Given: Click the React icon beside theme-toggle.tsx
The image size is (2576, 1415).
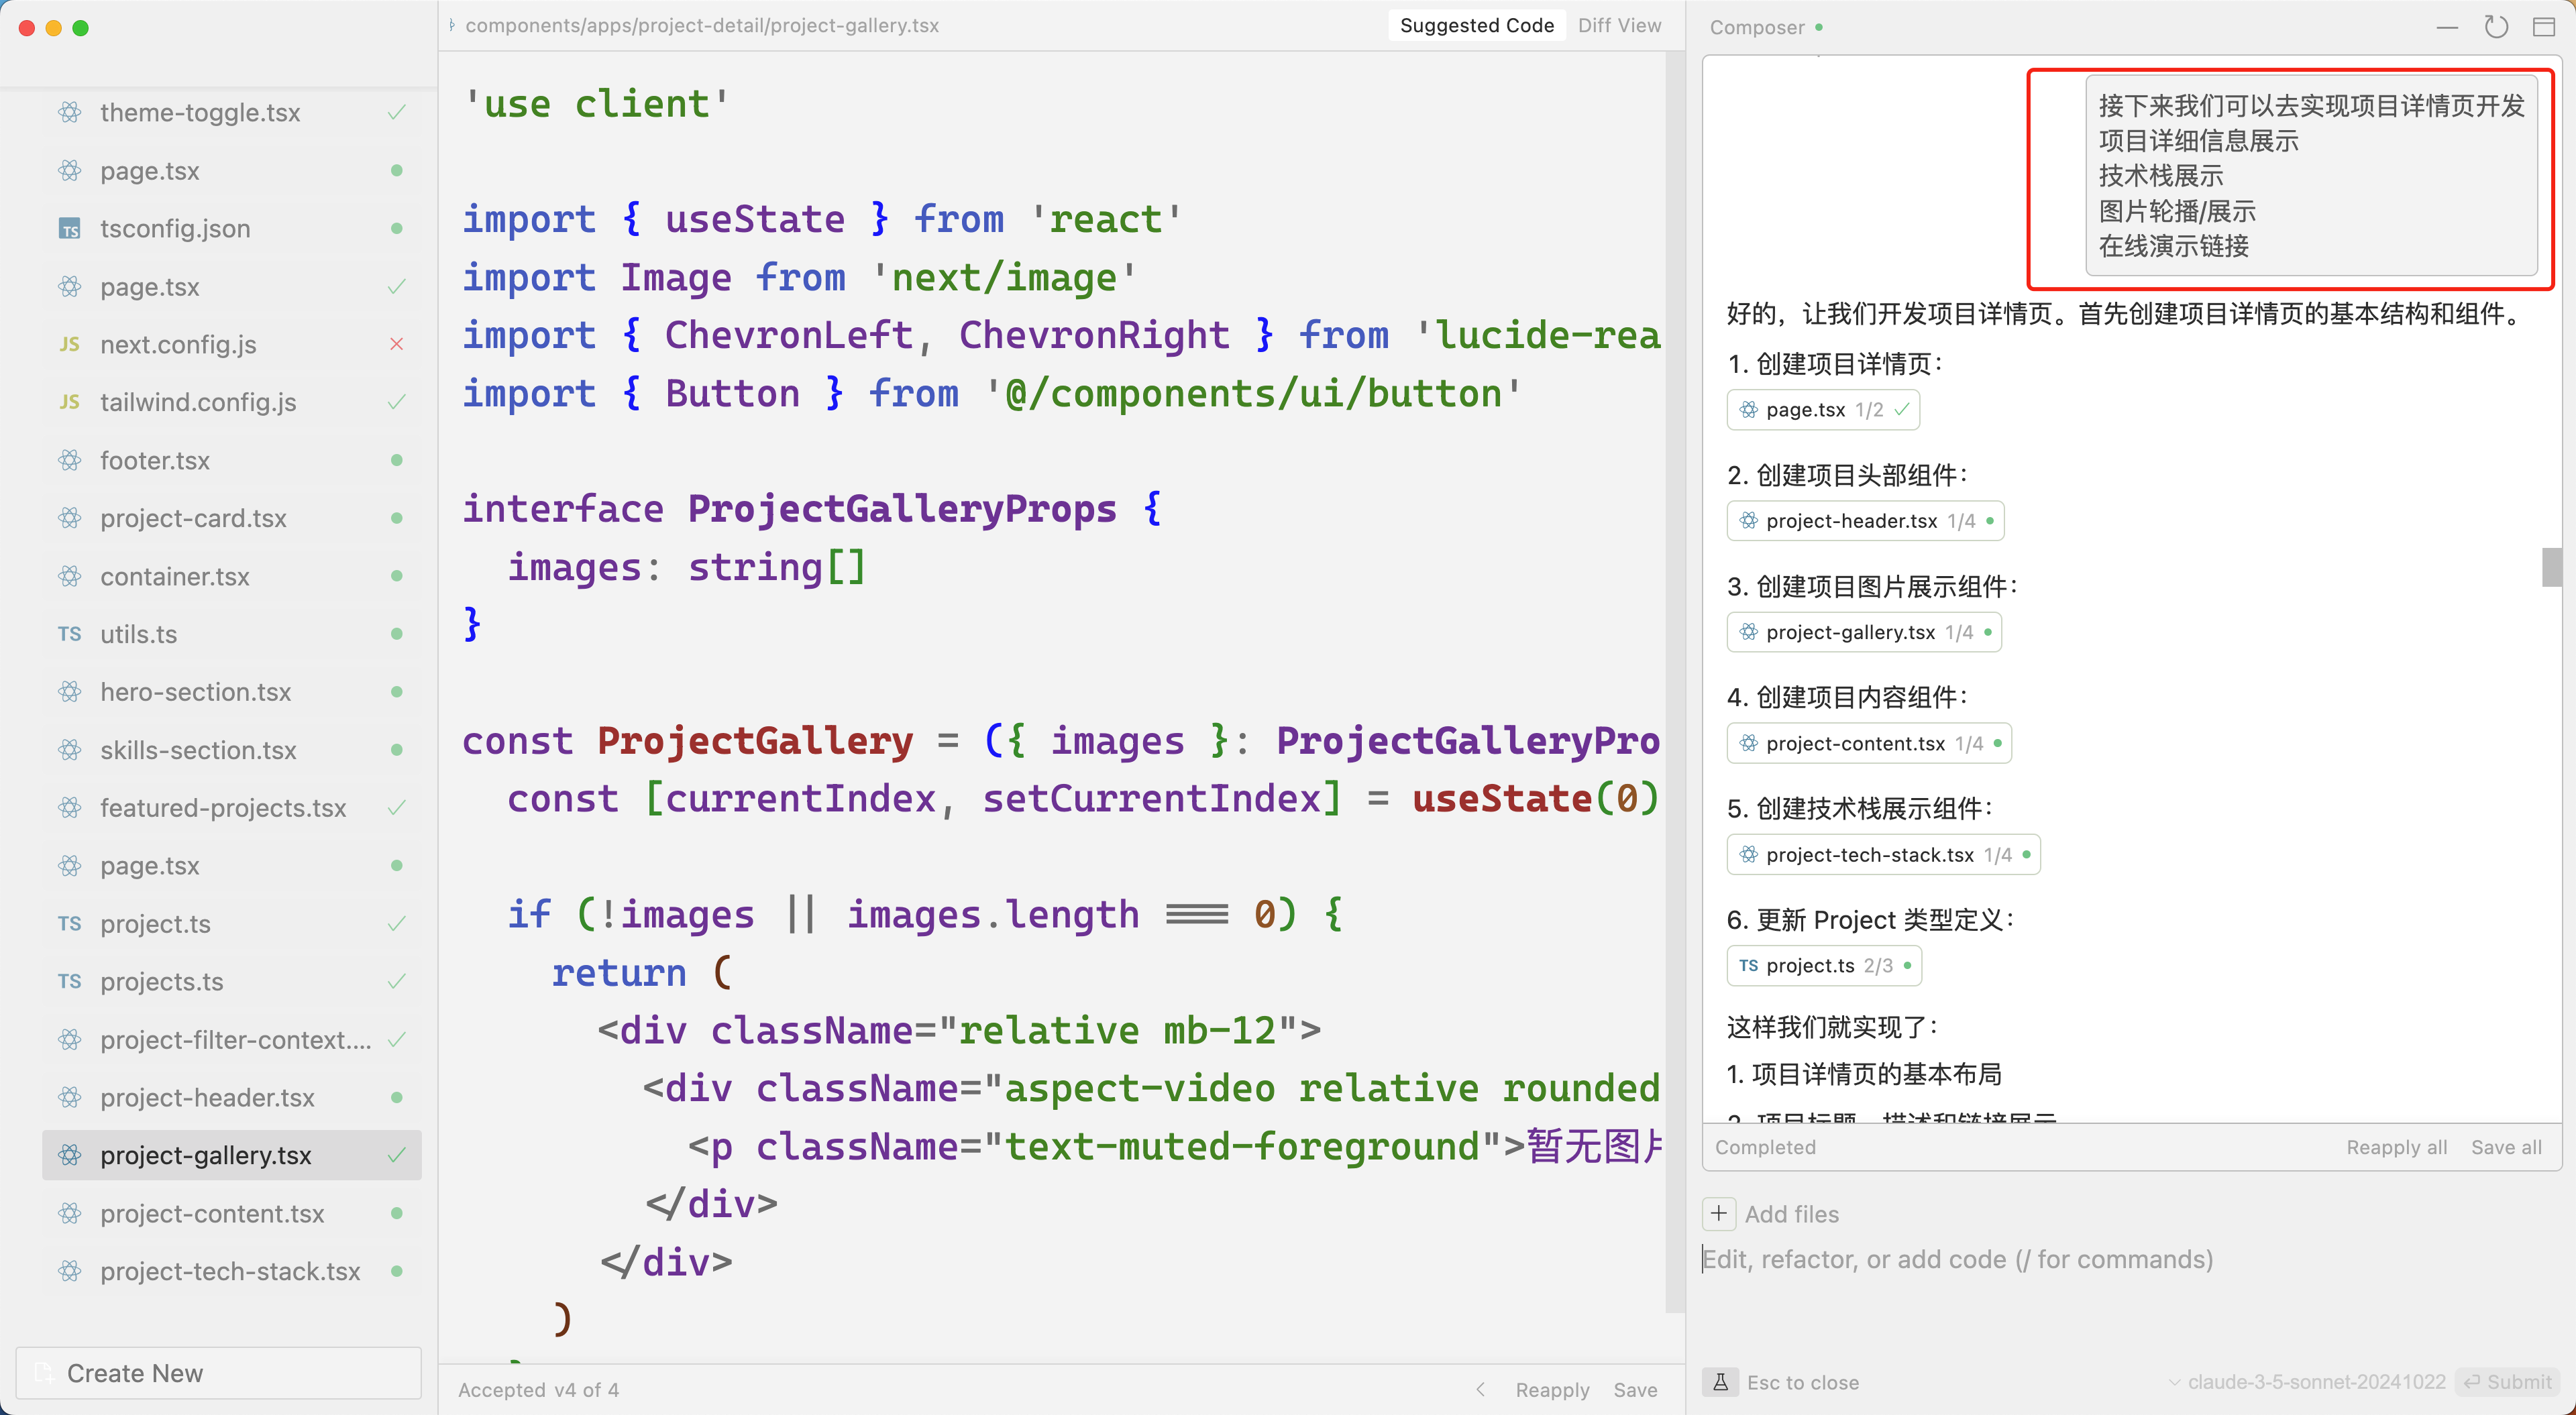Looking at the screenshot, I should 69,112.
